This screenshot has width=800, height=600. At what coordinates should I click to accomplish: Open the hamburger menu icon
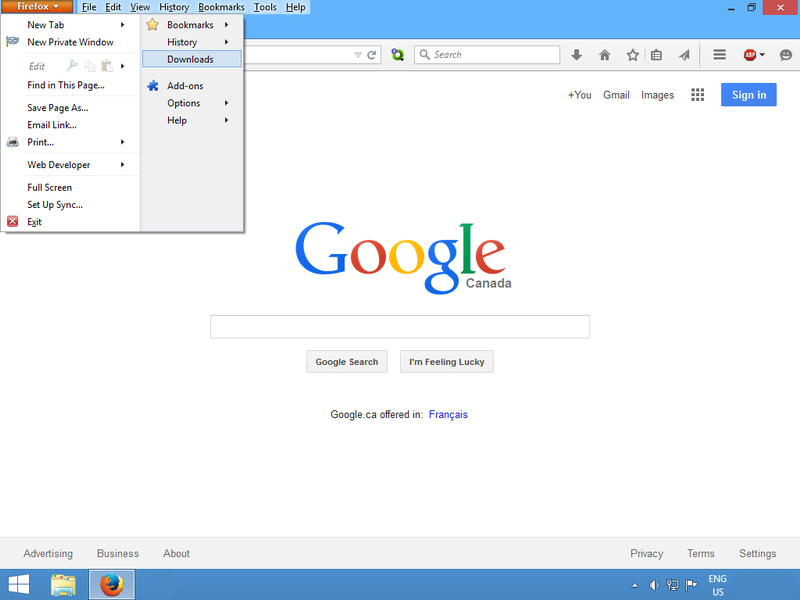(x=719, y=55)
